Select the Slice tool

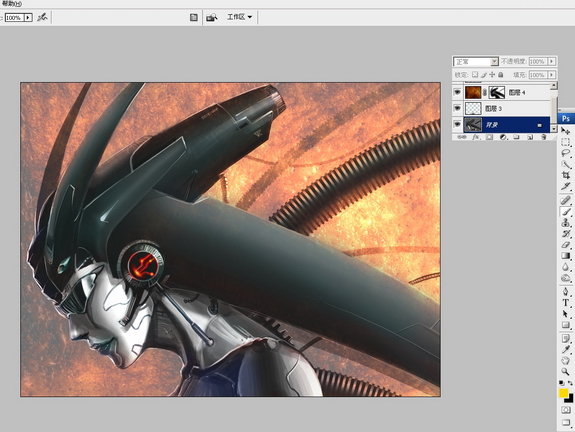click(x=565, y=186)
